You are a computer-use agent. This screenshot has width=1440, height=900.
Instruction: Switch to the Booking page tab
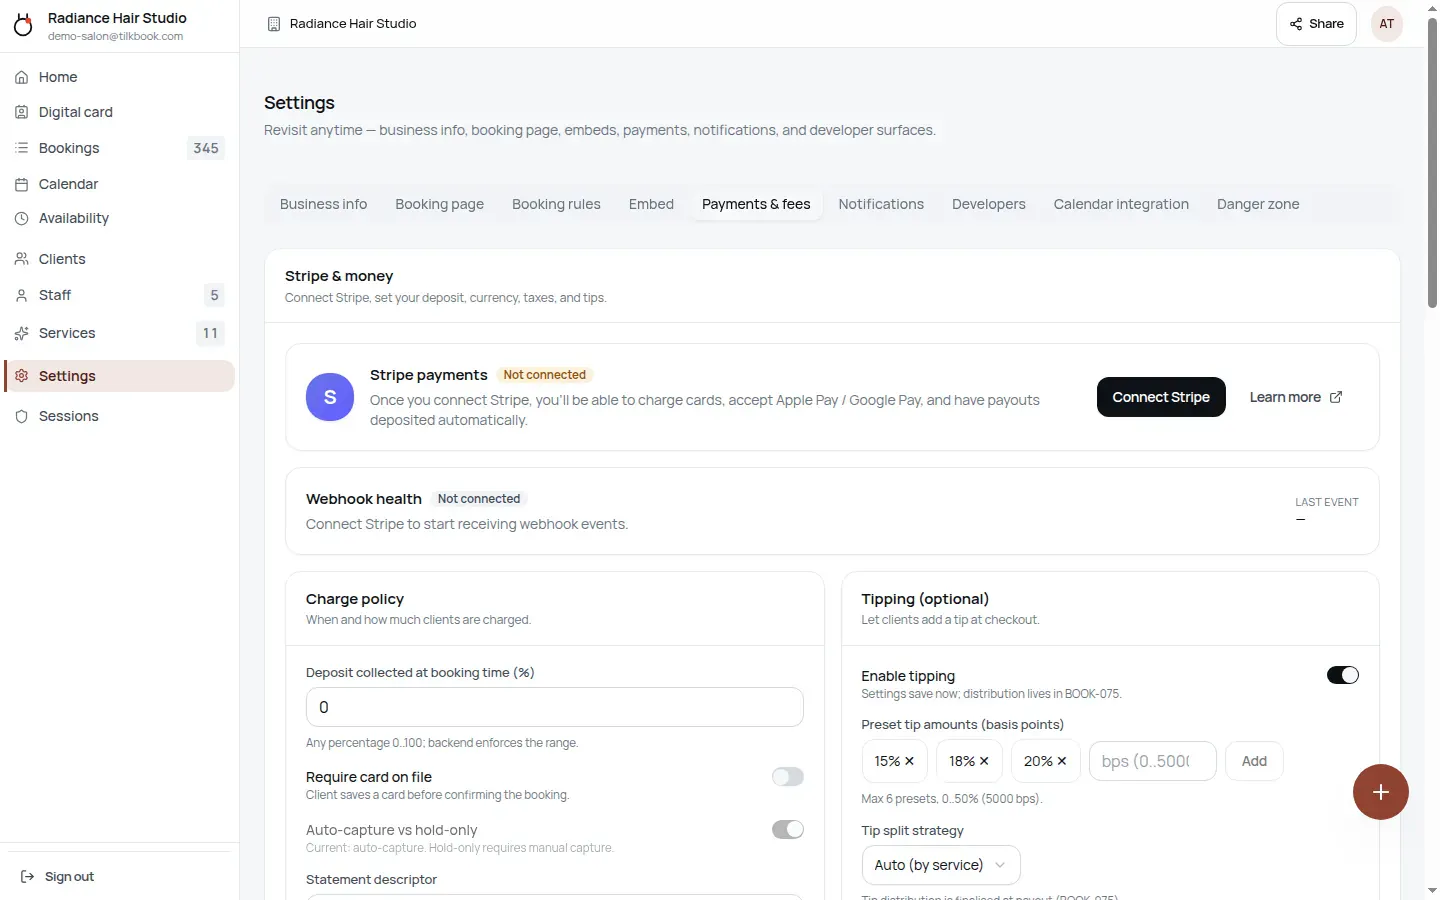tap(440, 204)
